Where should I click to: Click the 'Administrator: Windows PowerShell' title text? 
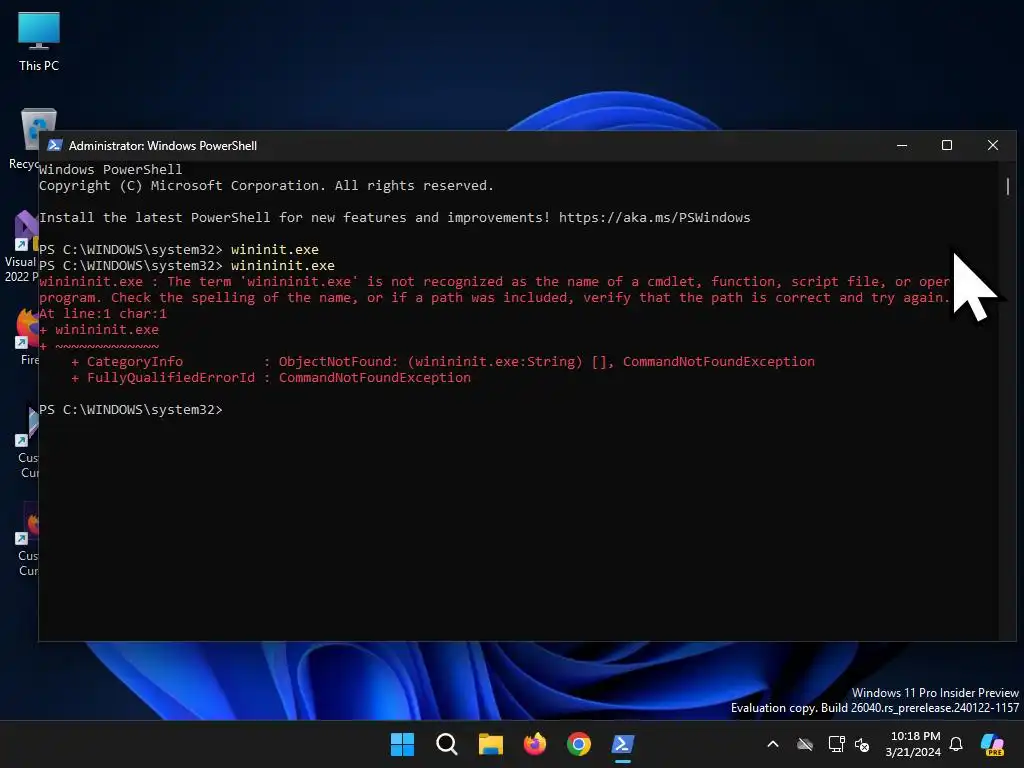163,146
